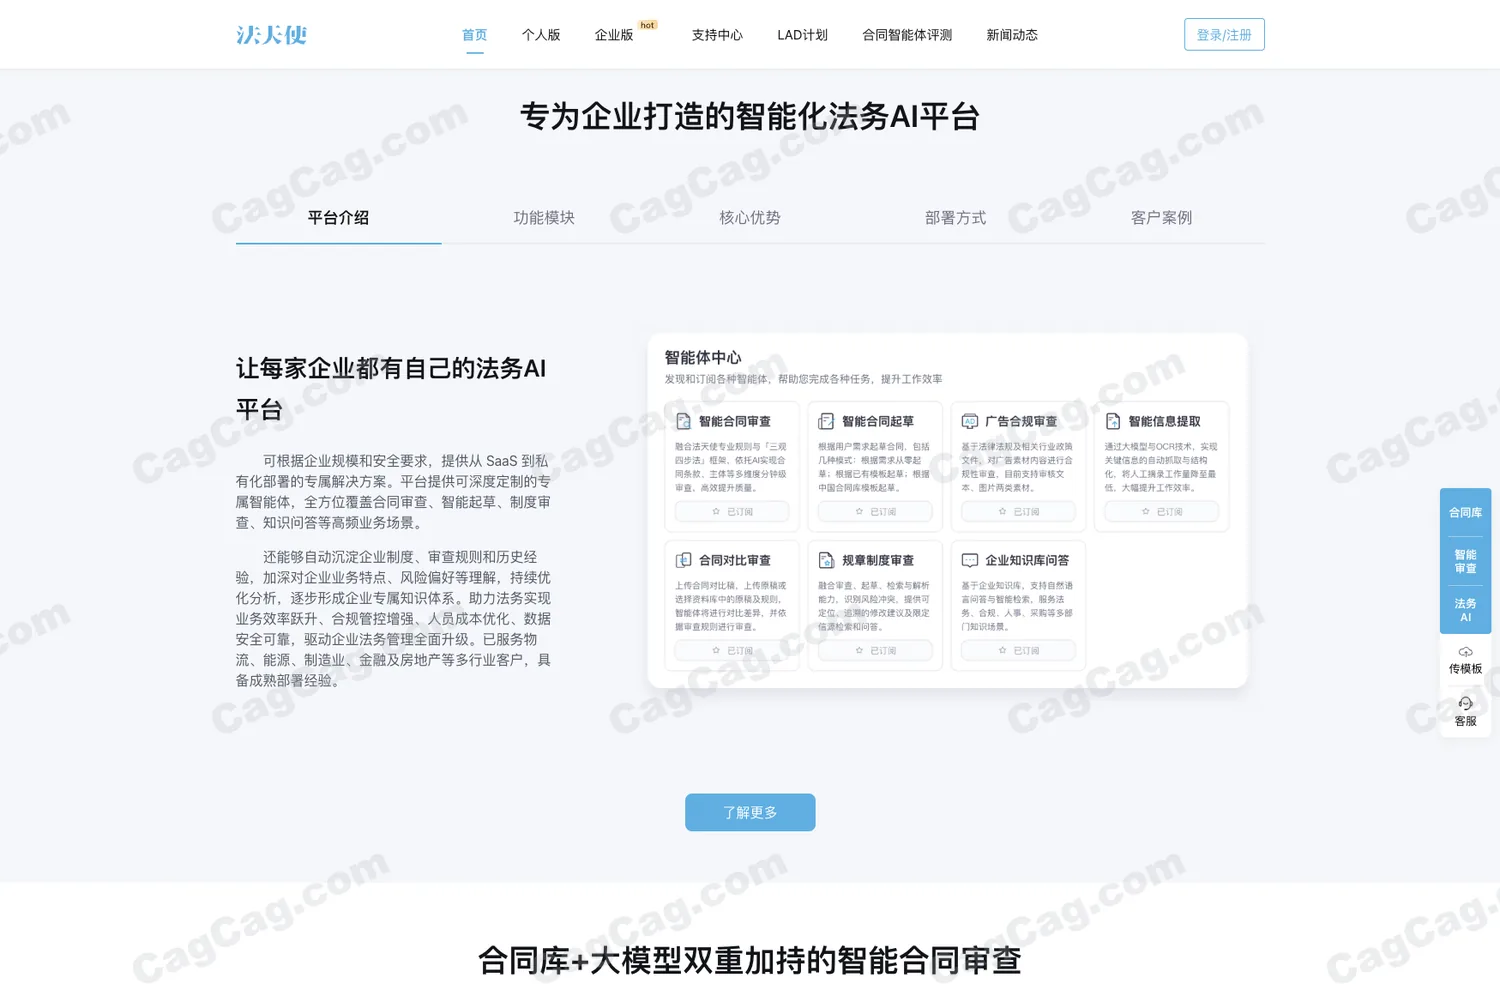1500x984 pixels.
Task: Click the 规章制度审查 card icon
Action: pyautogui.click(x=826, y=560)
